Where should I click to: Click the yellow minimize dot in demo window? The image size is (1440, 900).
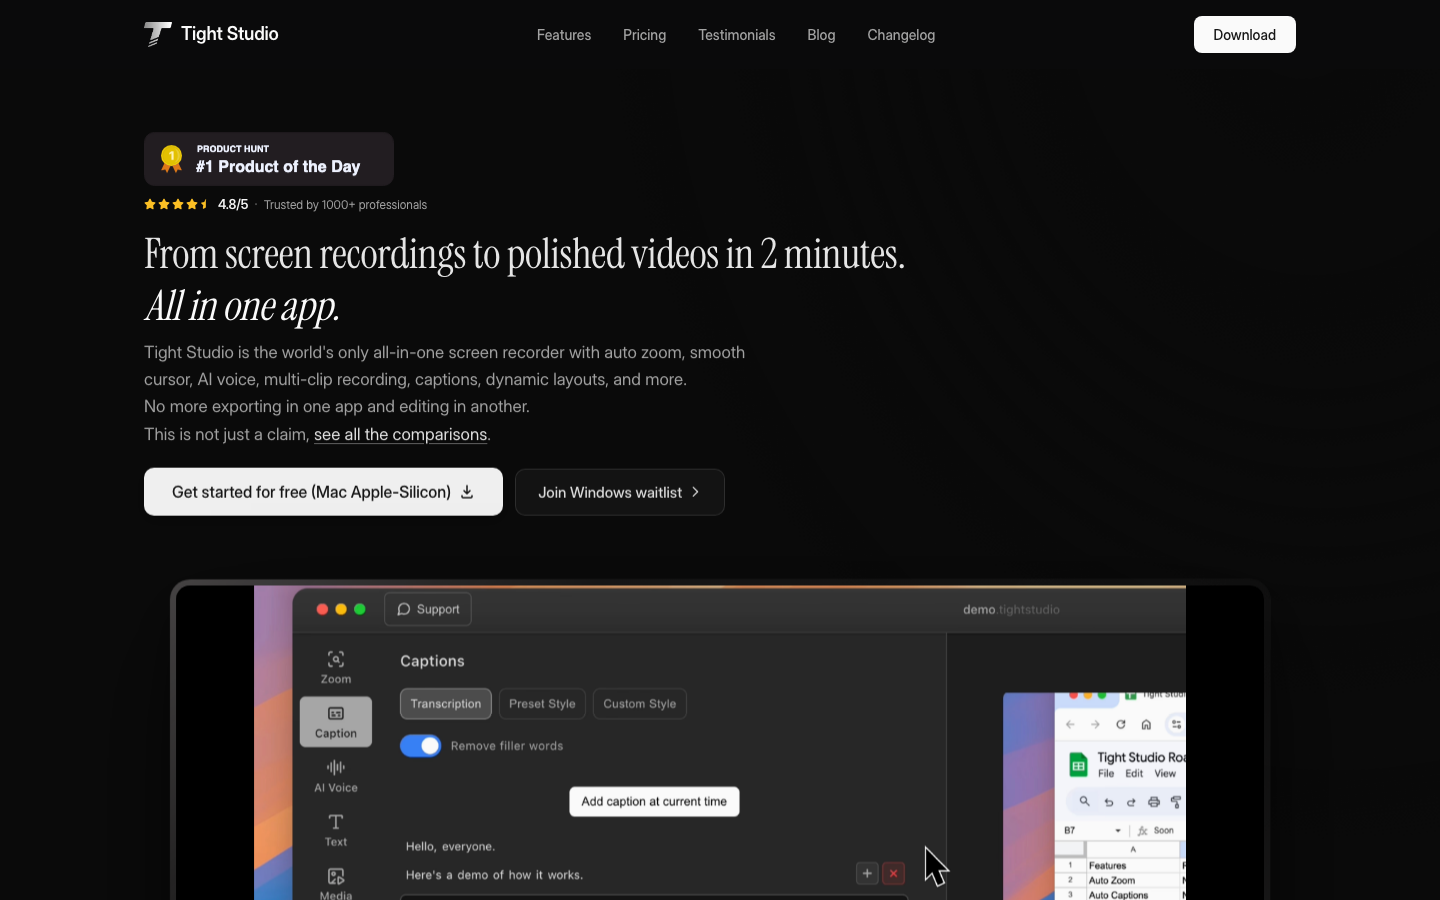click(341, 609)
